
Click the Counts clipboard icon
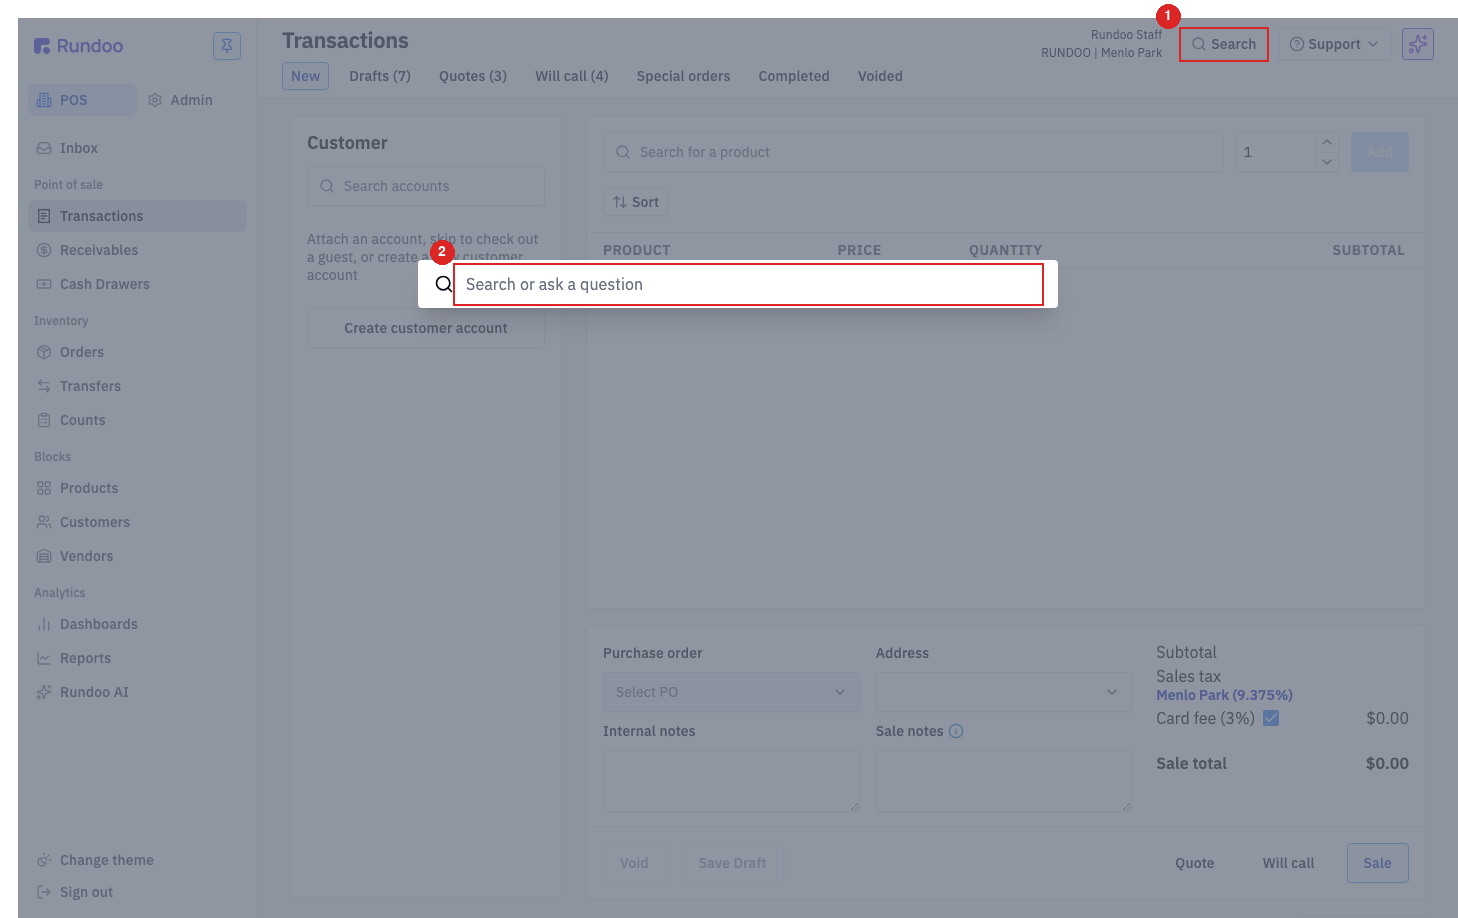coord(44,420)
